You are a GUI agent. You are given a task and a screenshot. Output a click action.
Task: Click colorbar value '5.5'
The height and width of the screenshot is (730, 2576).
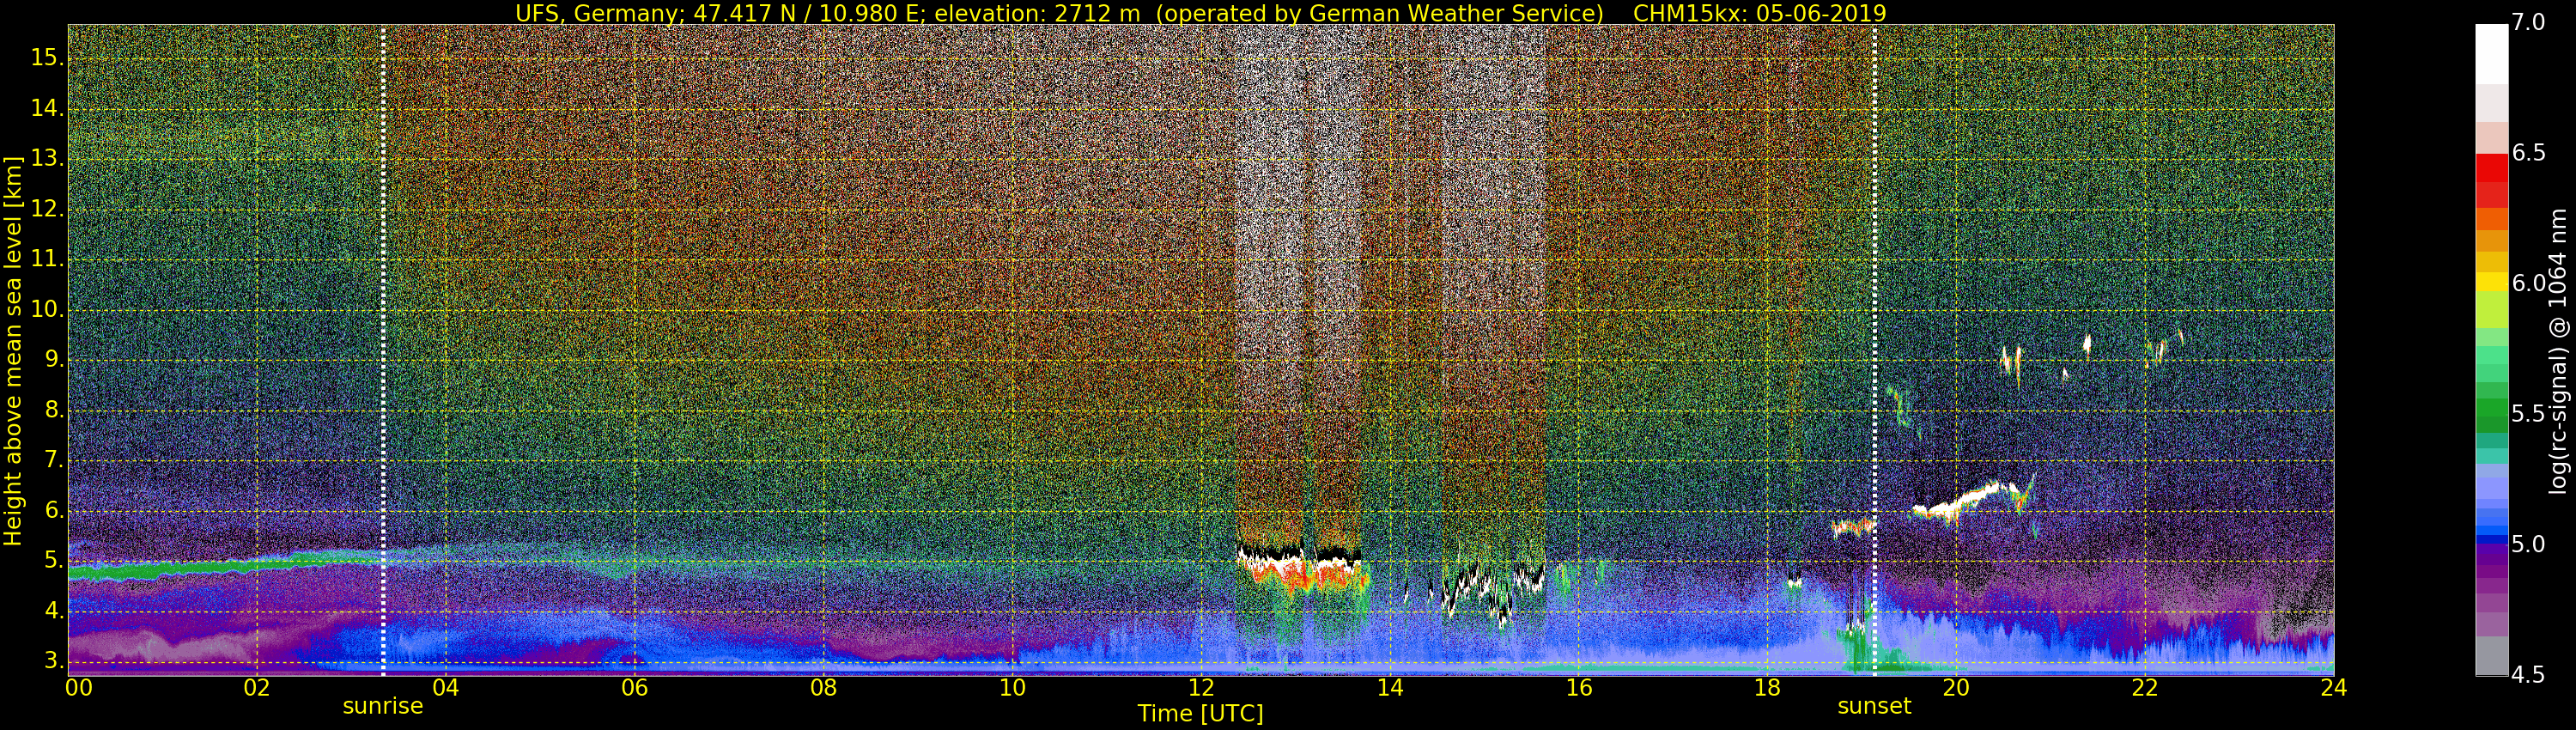[x=2529, y=414]
